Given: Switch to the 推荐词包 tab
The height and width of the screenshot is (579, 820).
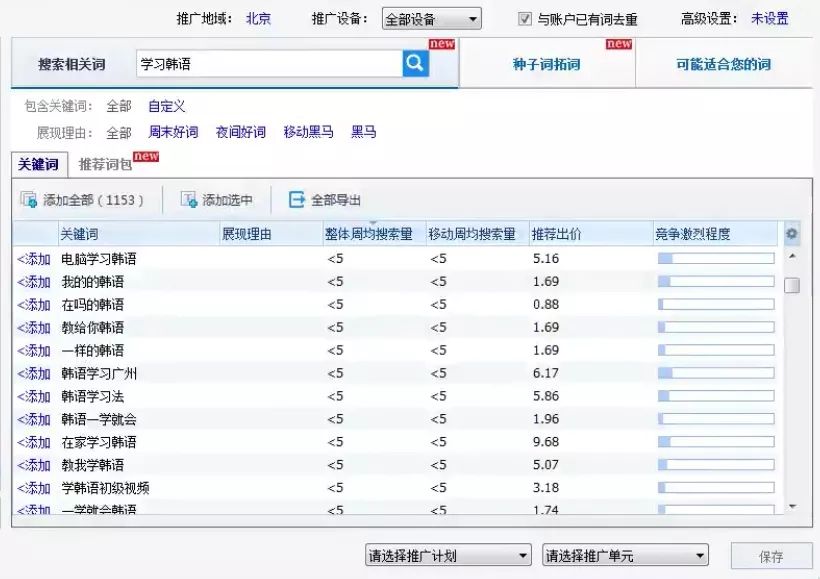Looking at the screenshot, I should (105, 164).
